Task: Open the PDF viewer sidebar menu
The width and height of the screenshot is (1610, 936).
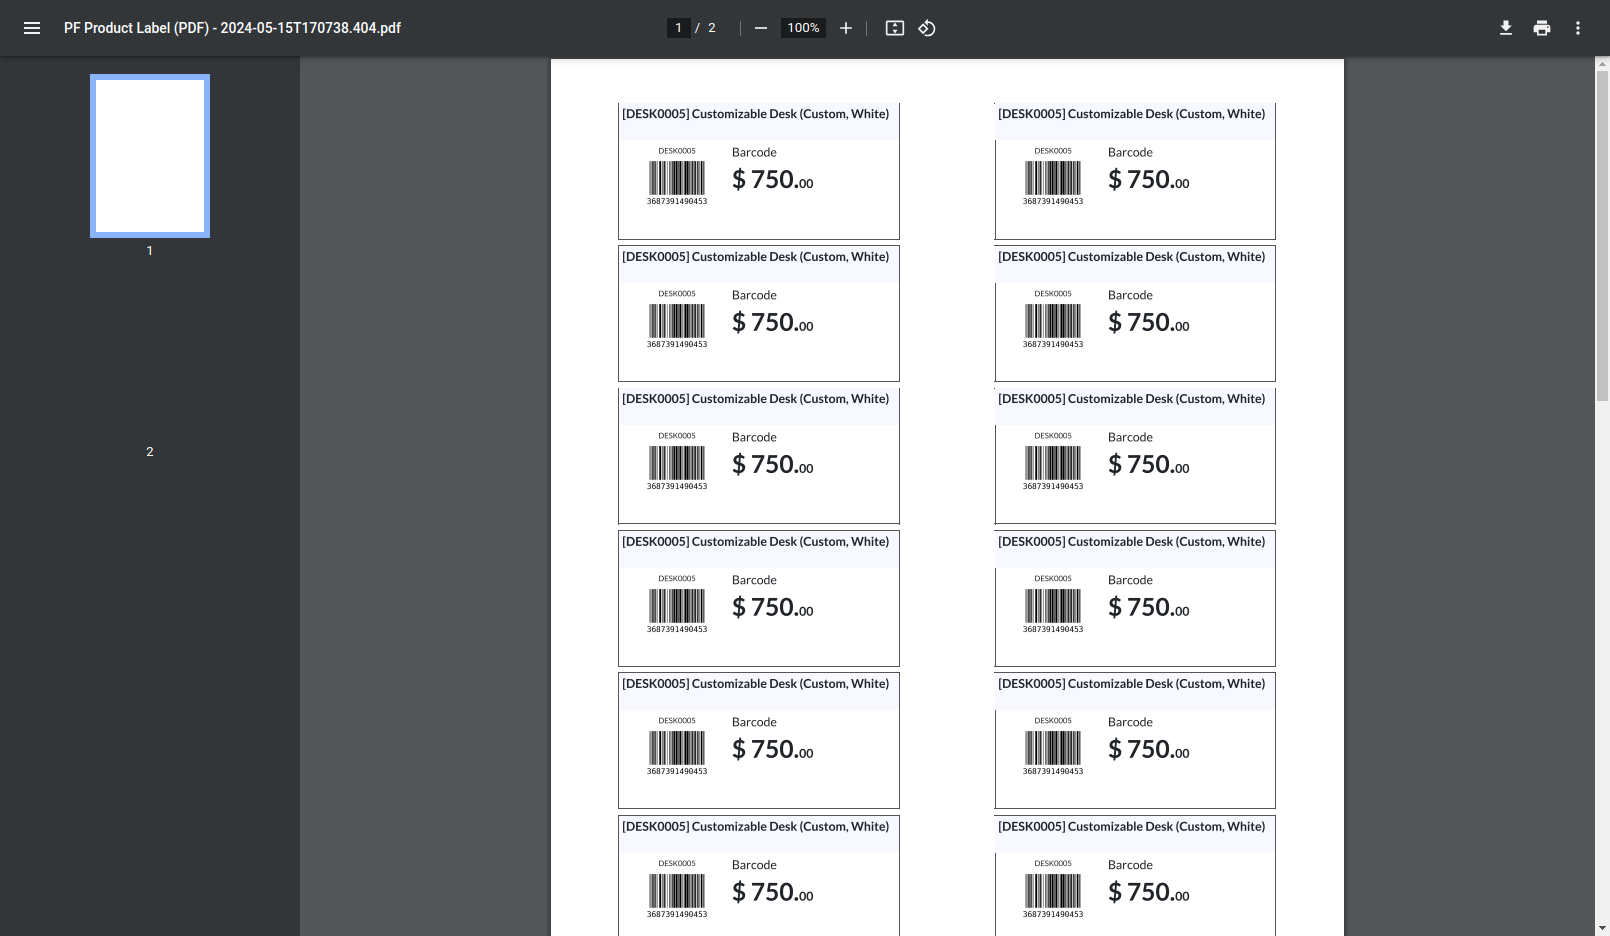Action: (x=31, y=28)
